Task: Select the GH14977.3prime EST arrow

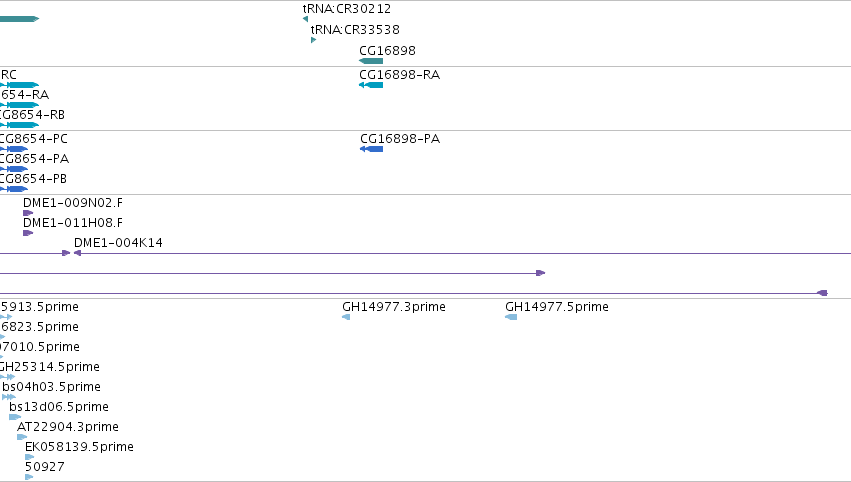Action: coord(346,317)
